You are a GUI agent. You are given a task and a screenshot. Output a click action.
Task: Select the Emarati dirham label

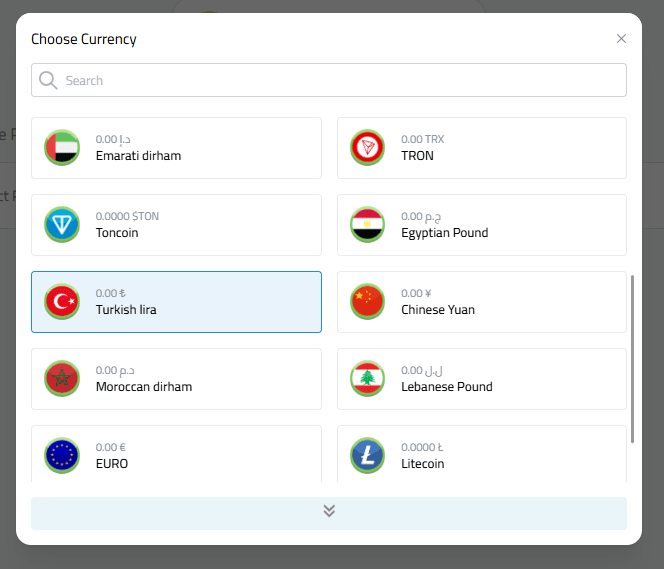point(138,156)
